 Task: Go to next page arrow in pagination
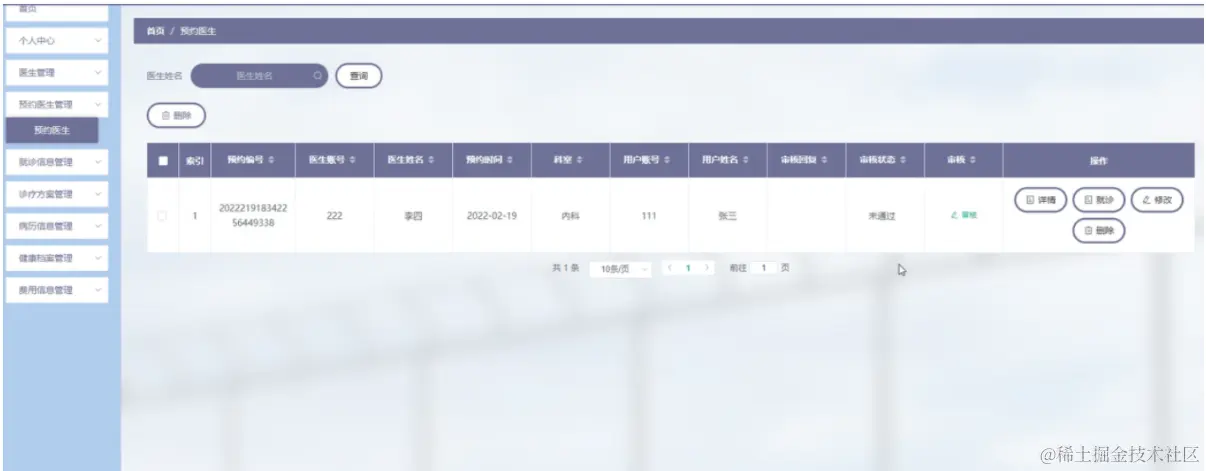[708, 269]
